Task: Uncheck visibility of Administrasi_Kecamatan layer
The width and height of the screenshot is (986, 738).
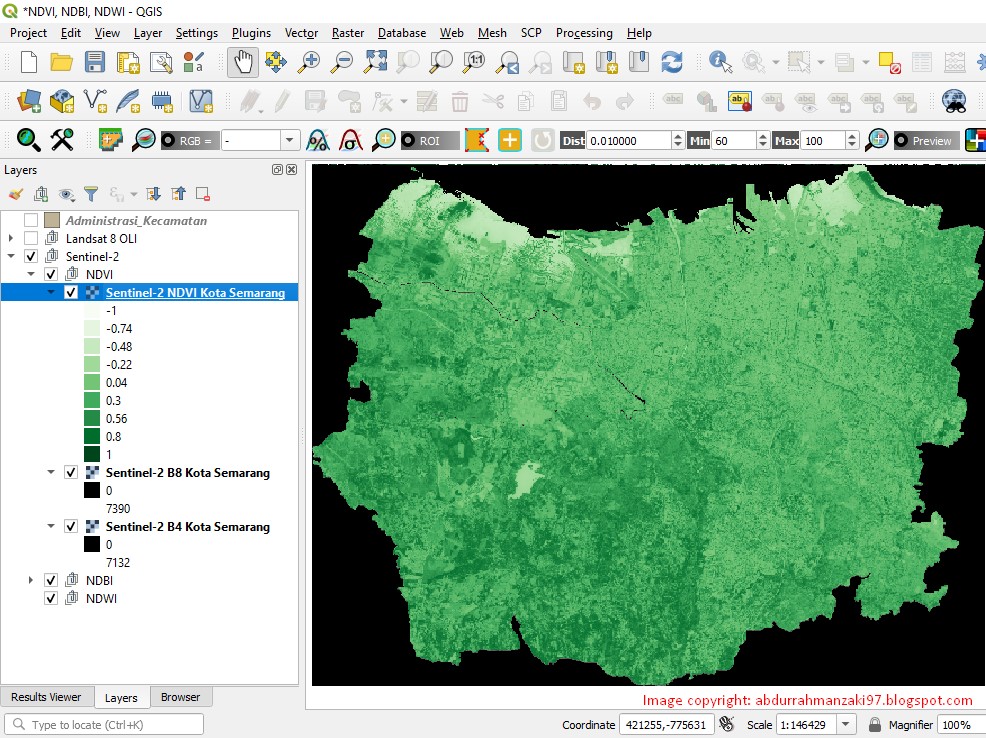Action: 29,220
